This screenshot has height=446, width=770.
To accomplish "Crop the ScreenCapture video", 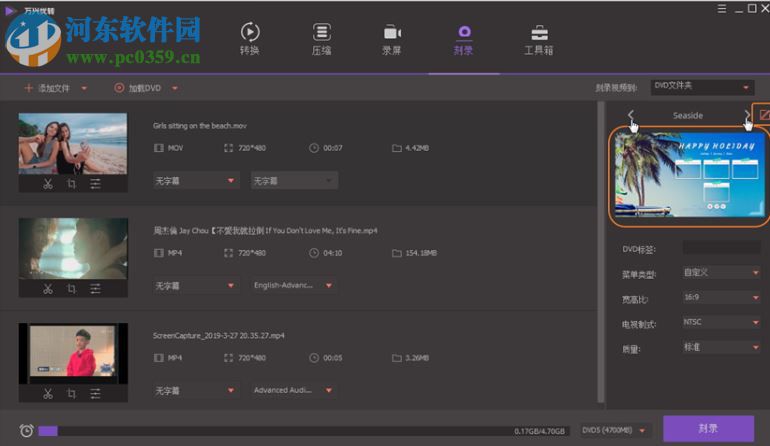I will (x=72, y=393).
